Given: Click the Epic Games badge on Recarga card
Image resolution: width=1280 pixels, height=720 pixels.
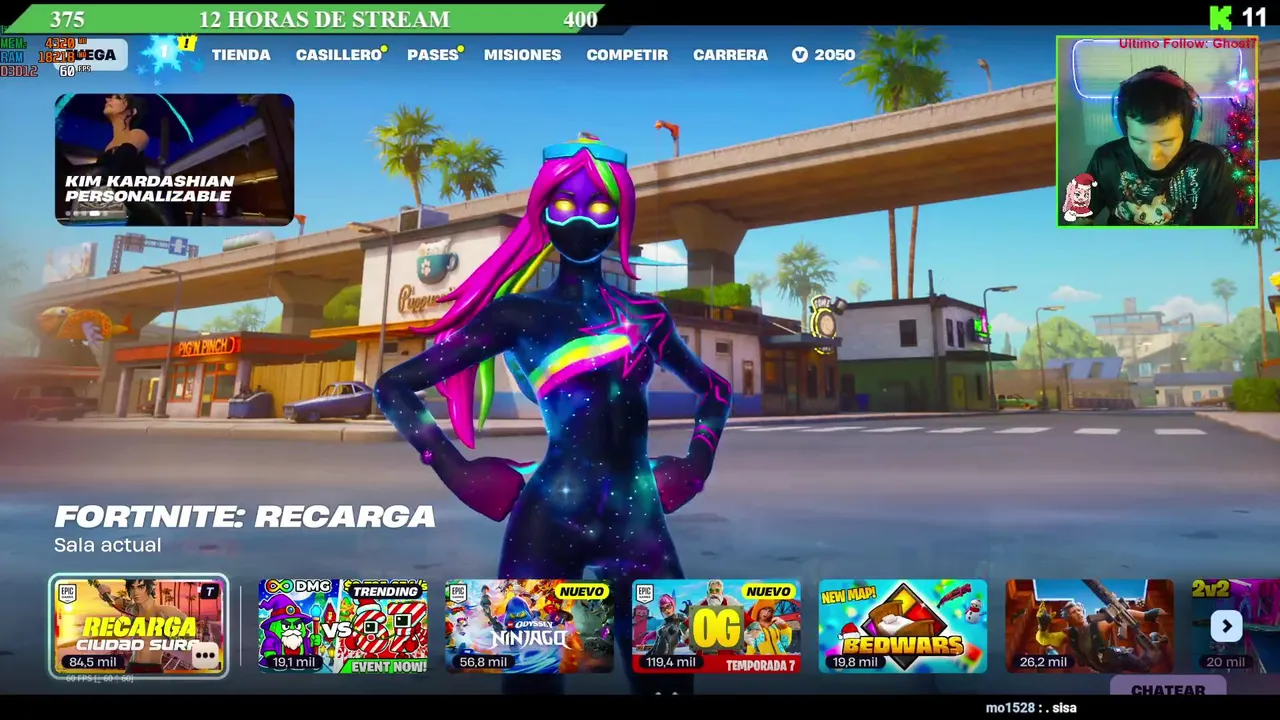Looking at the screenshot, I should tap(67, 592).
